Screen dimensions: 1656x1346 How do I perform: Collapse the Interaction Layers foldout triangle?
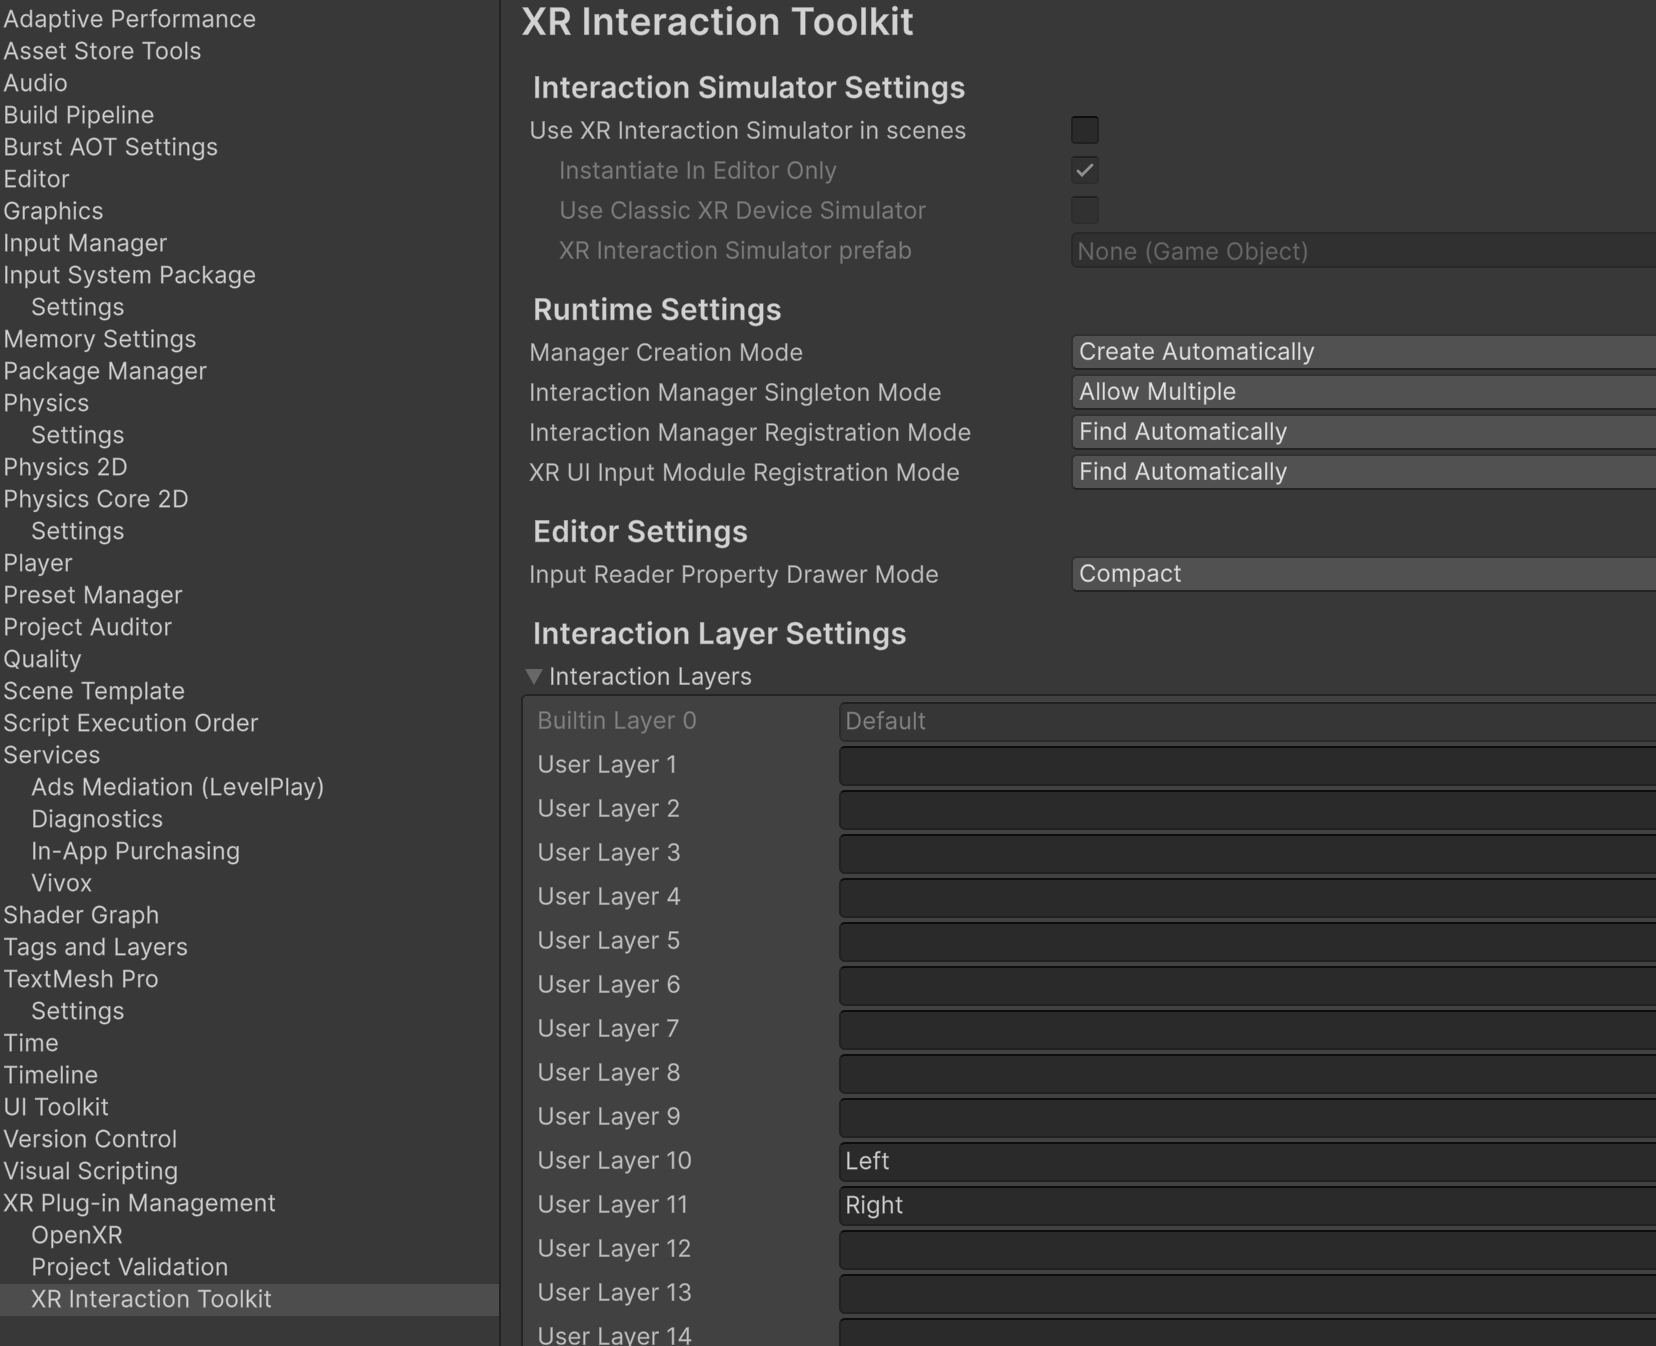click(x=534, y=677)
